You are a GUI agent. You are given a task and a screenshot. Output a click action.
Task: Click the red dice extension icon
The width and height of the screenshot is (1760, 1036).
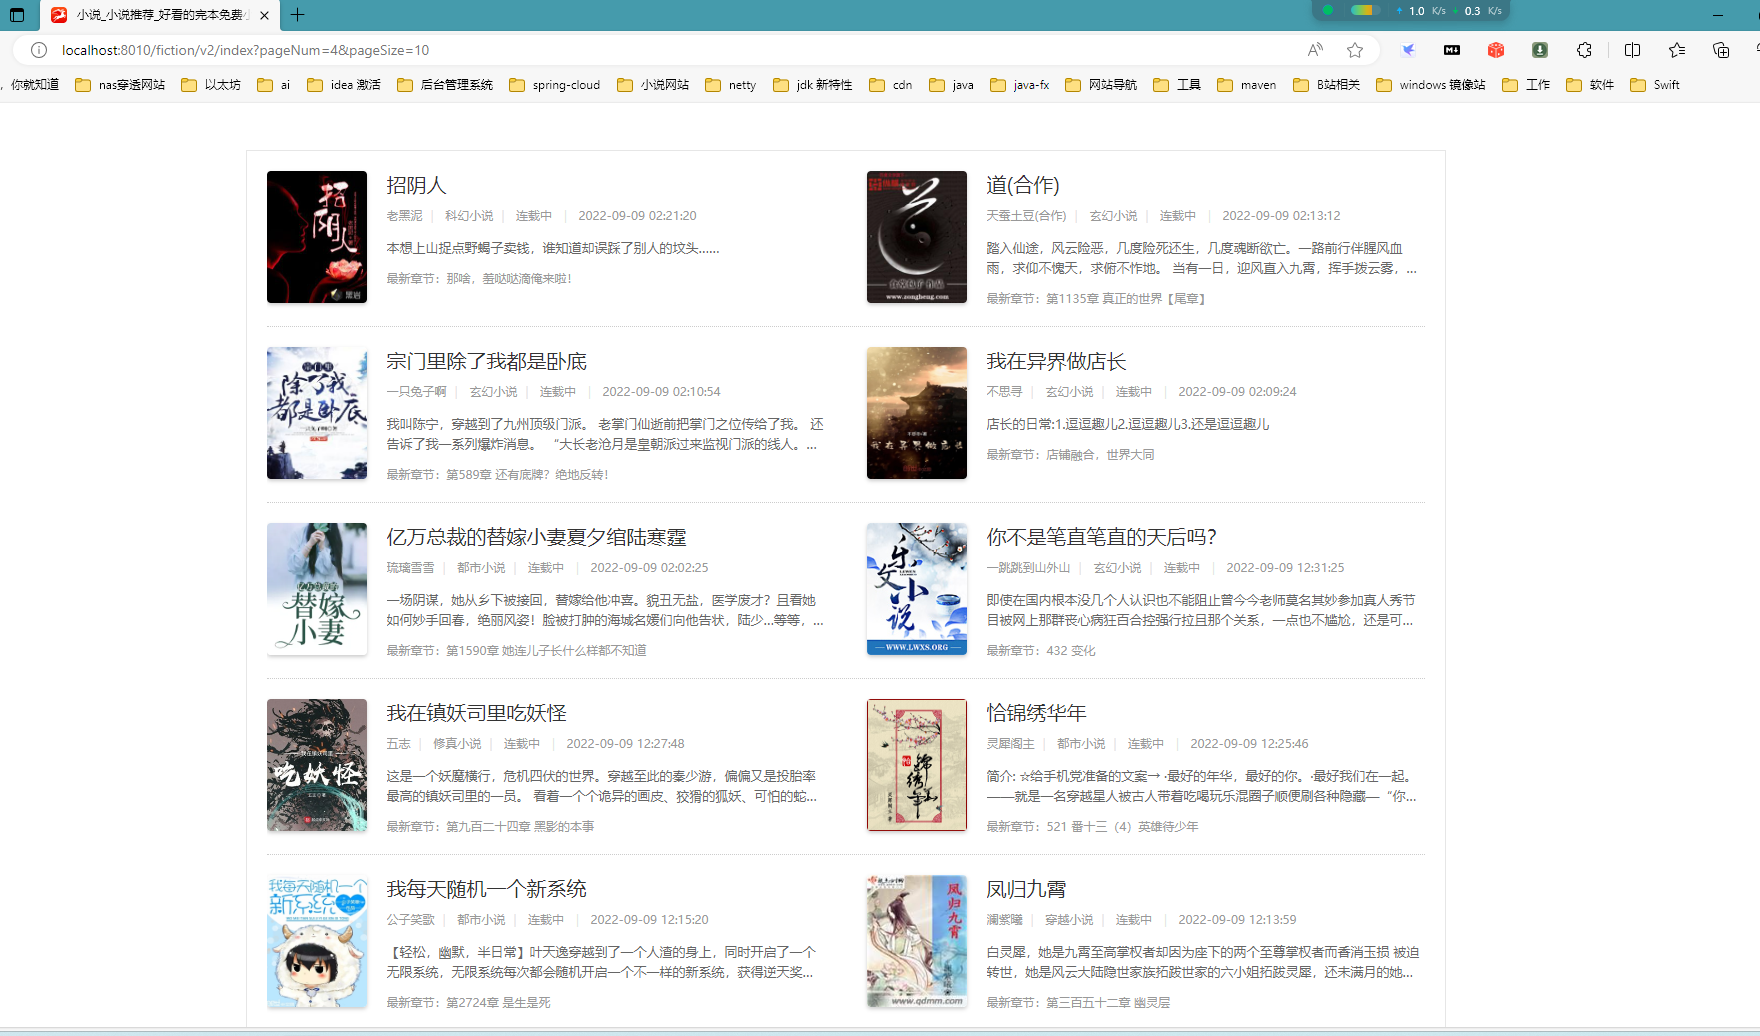[1496, 50]
